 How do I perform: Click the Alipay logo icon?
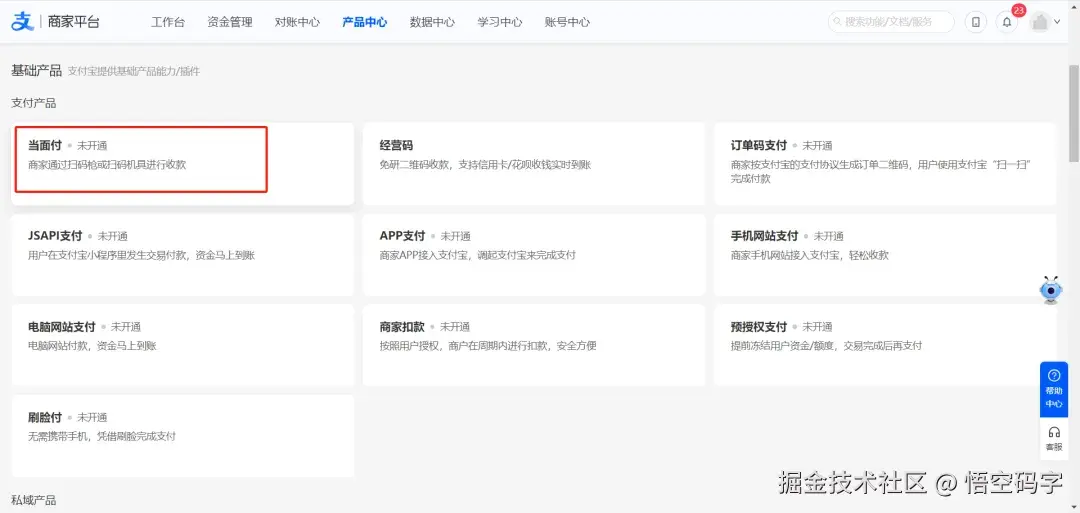click(23, 21)
